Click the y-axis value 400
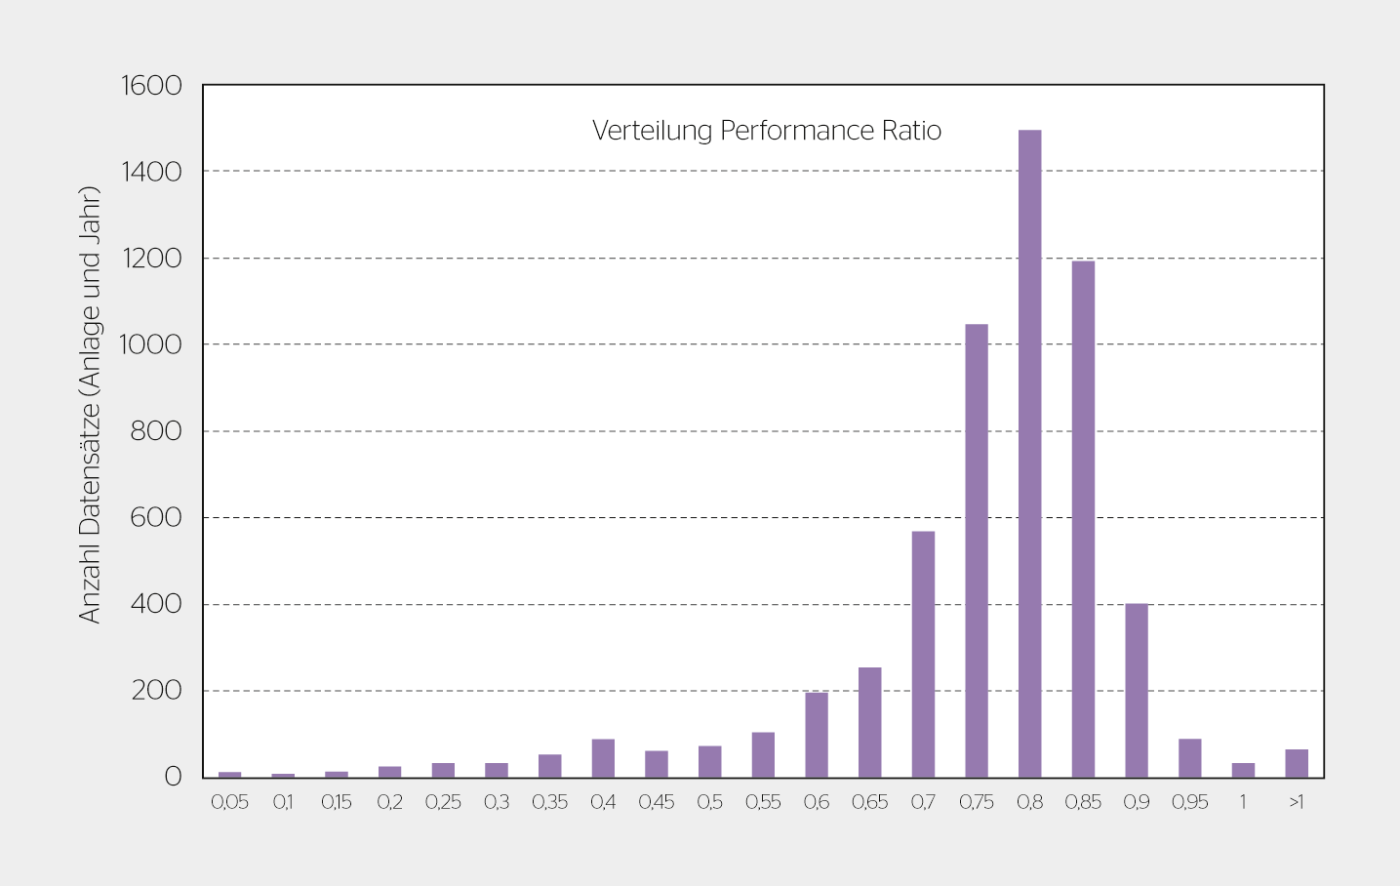 click(x=156, y=604)
